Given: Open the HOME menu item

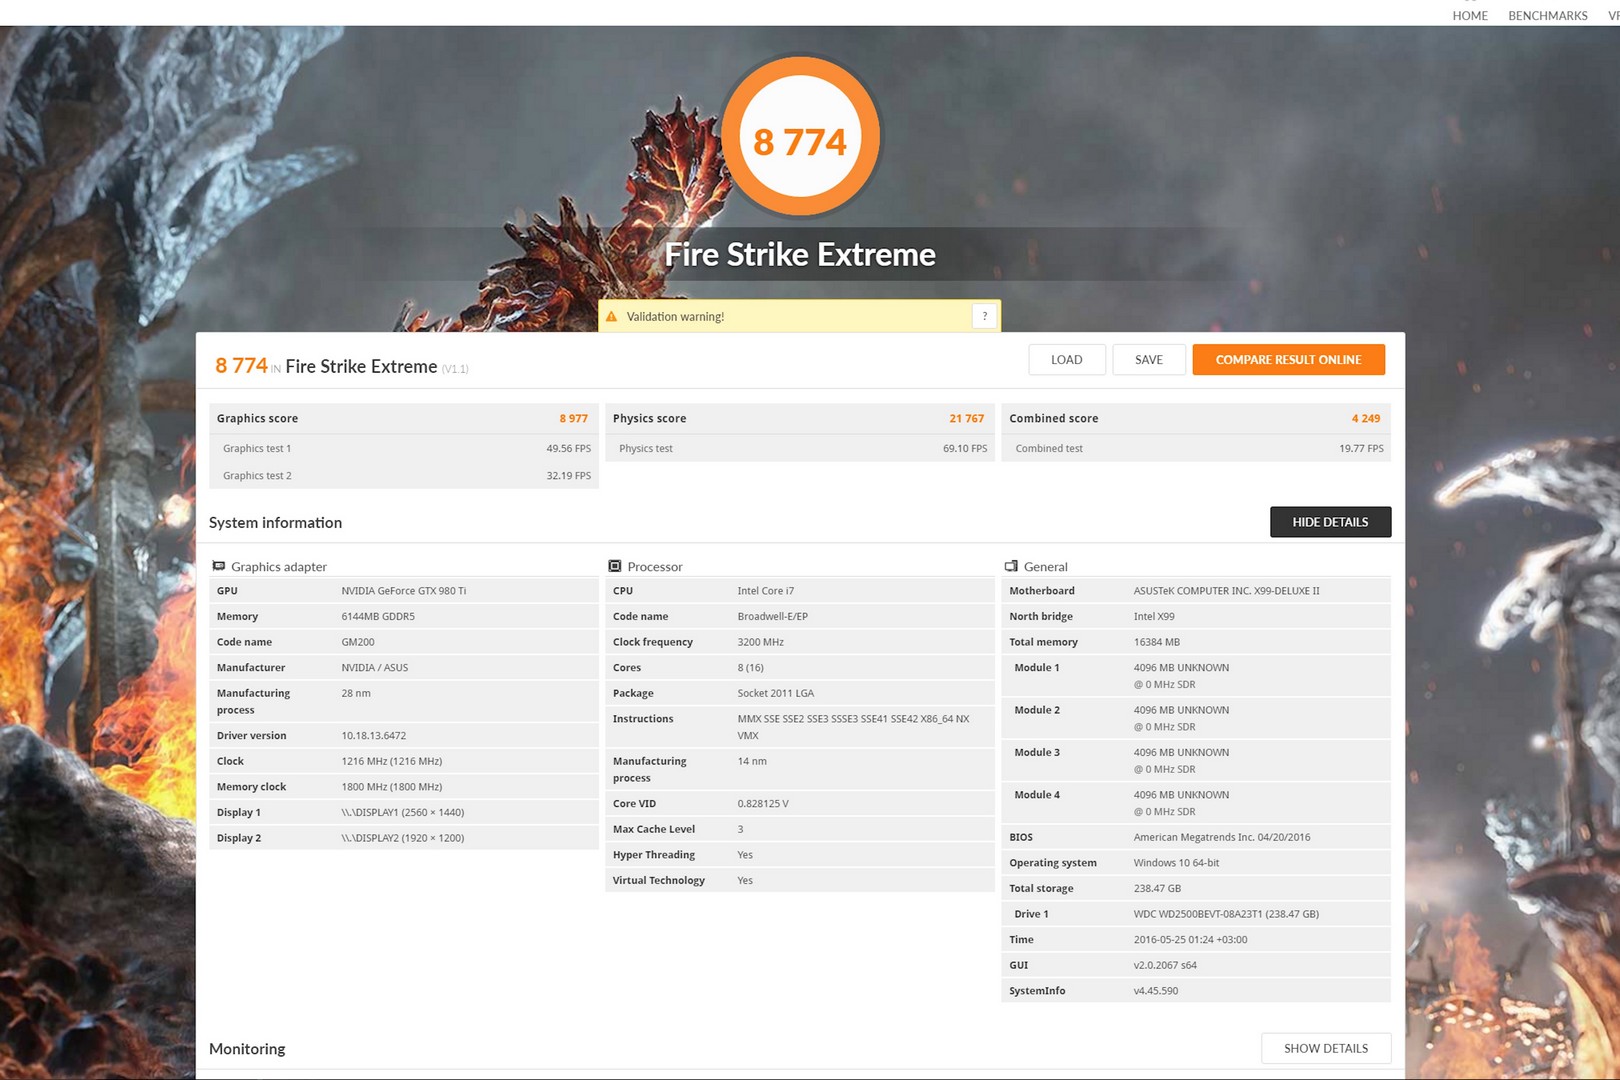Looking at the screenshot, I should point(1470,15).
